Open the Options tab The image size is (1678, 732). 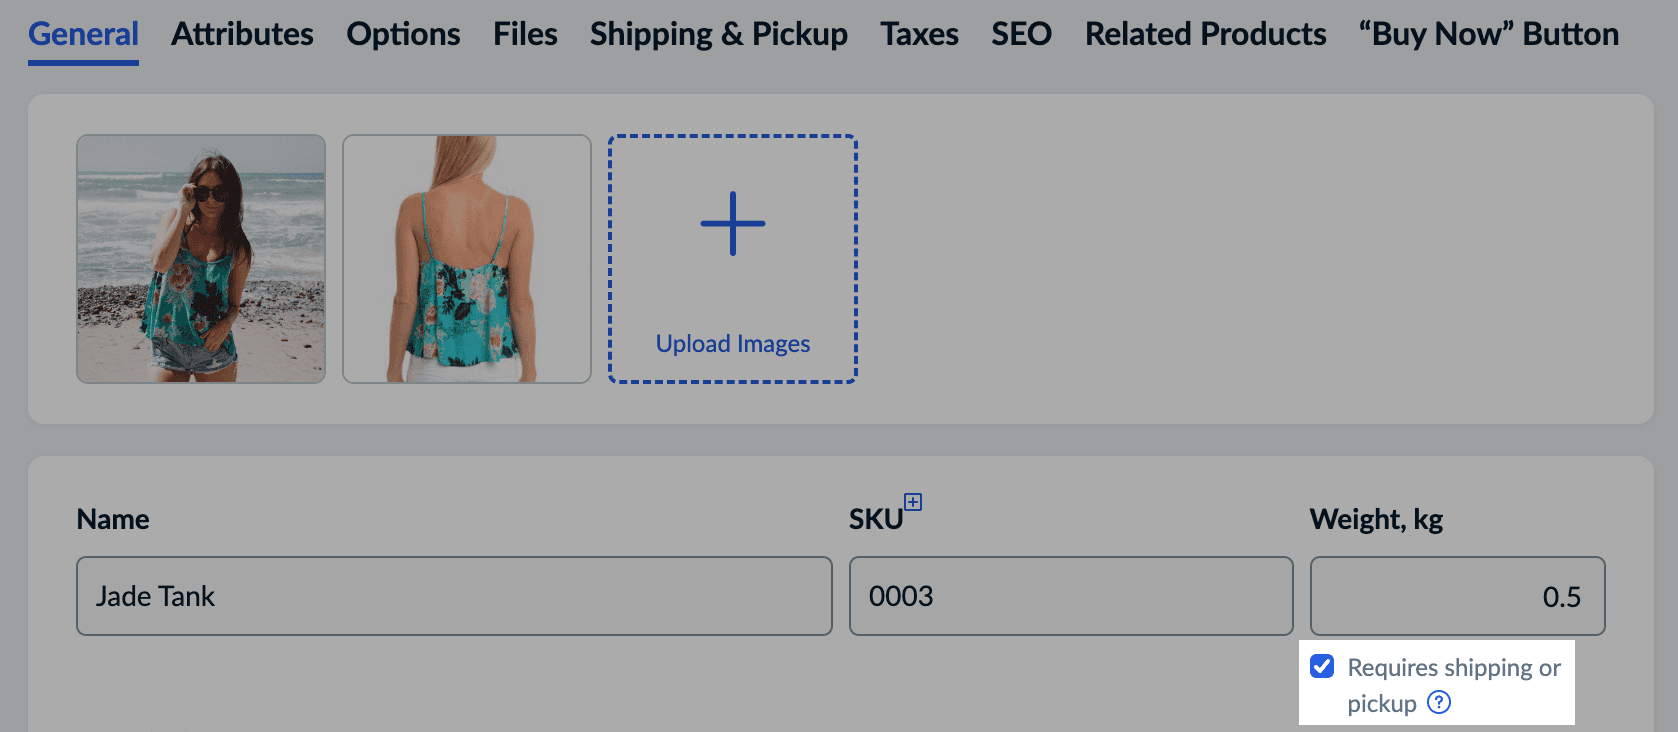[403, 34]
